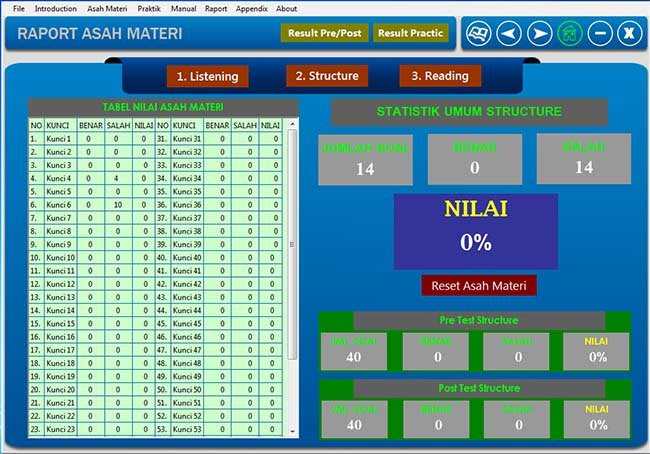This screenshot has width=650, height=454.
Task: Open the Appendix menu
Action: point(252,8)
